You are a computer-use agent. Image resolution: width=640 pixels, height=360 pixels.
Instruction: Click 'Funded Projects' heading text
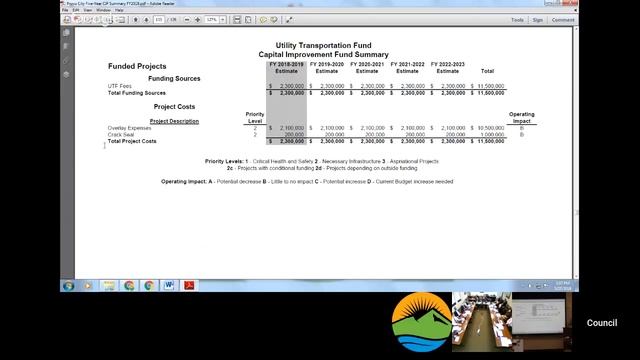pyautogui.click(x=137, y=66)
